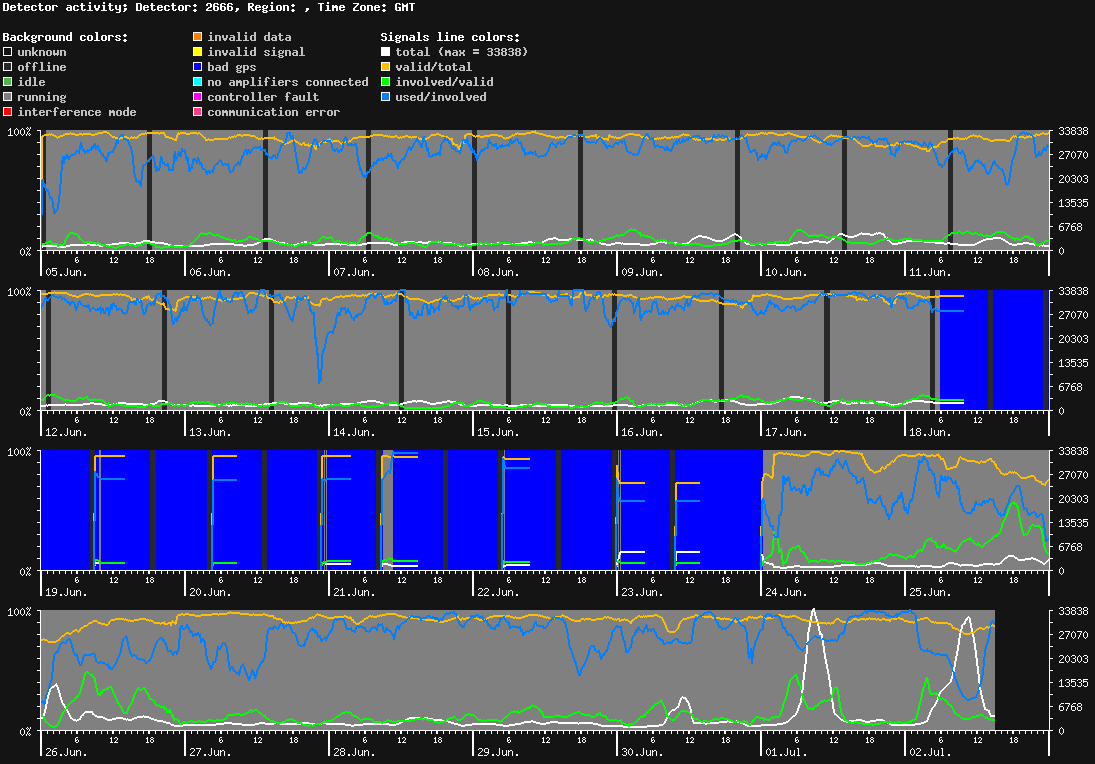Click the pink communication error swatch
The height and width of the screenshot is (764, 1095).
point(198,112)
